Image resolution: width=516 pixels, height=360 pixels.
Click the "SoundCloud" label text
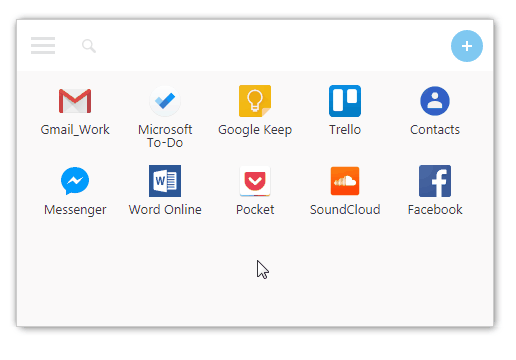[345, 210]
